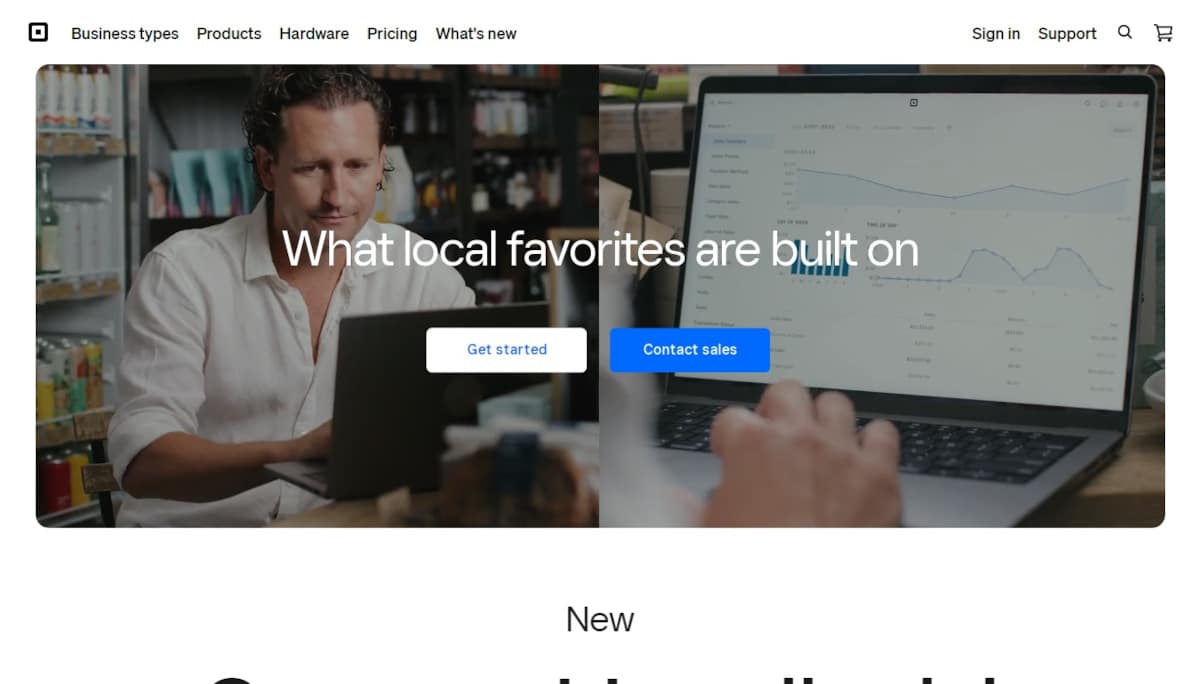This screenshot has height=684, width=1200.
Task: Check latest updates under What's new
Action: pos(475,33)
